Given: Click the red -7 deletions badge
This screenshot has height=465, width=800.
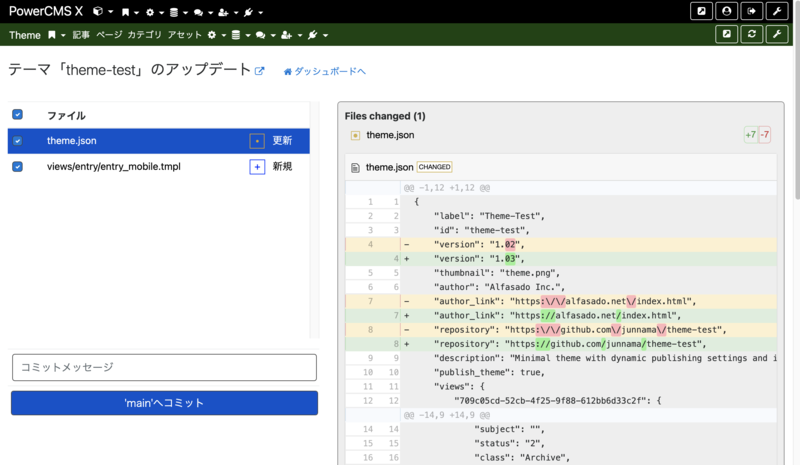Looking at the screenshot, I should point(764,135).
